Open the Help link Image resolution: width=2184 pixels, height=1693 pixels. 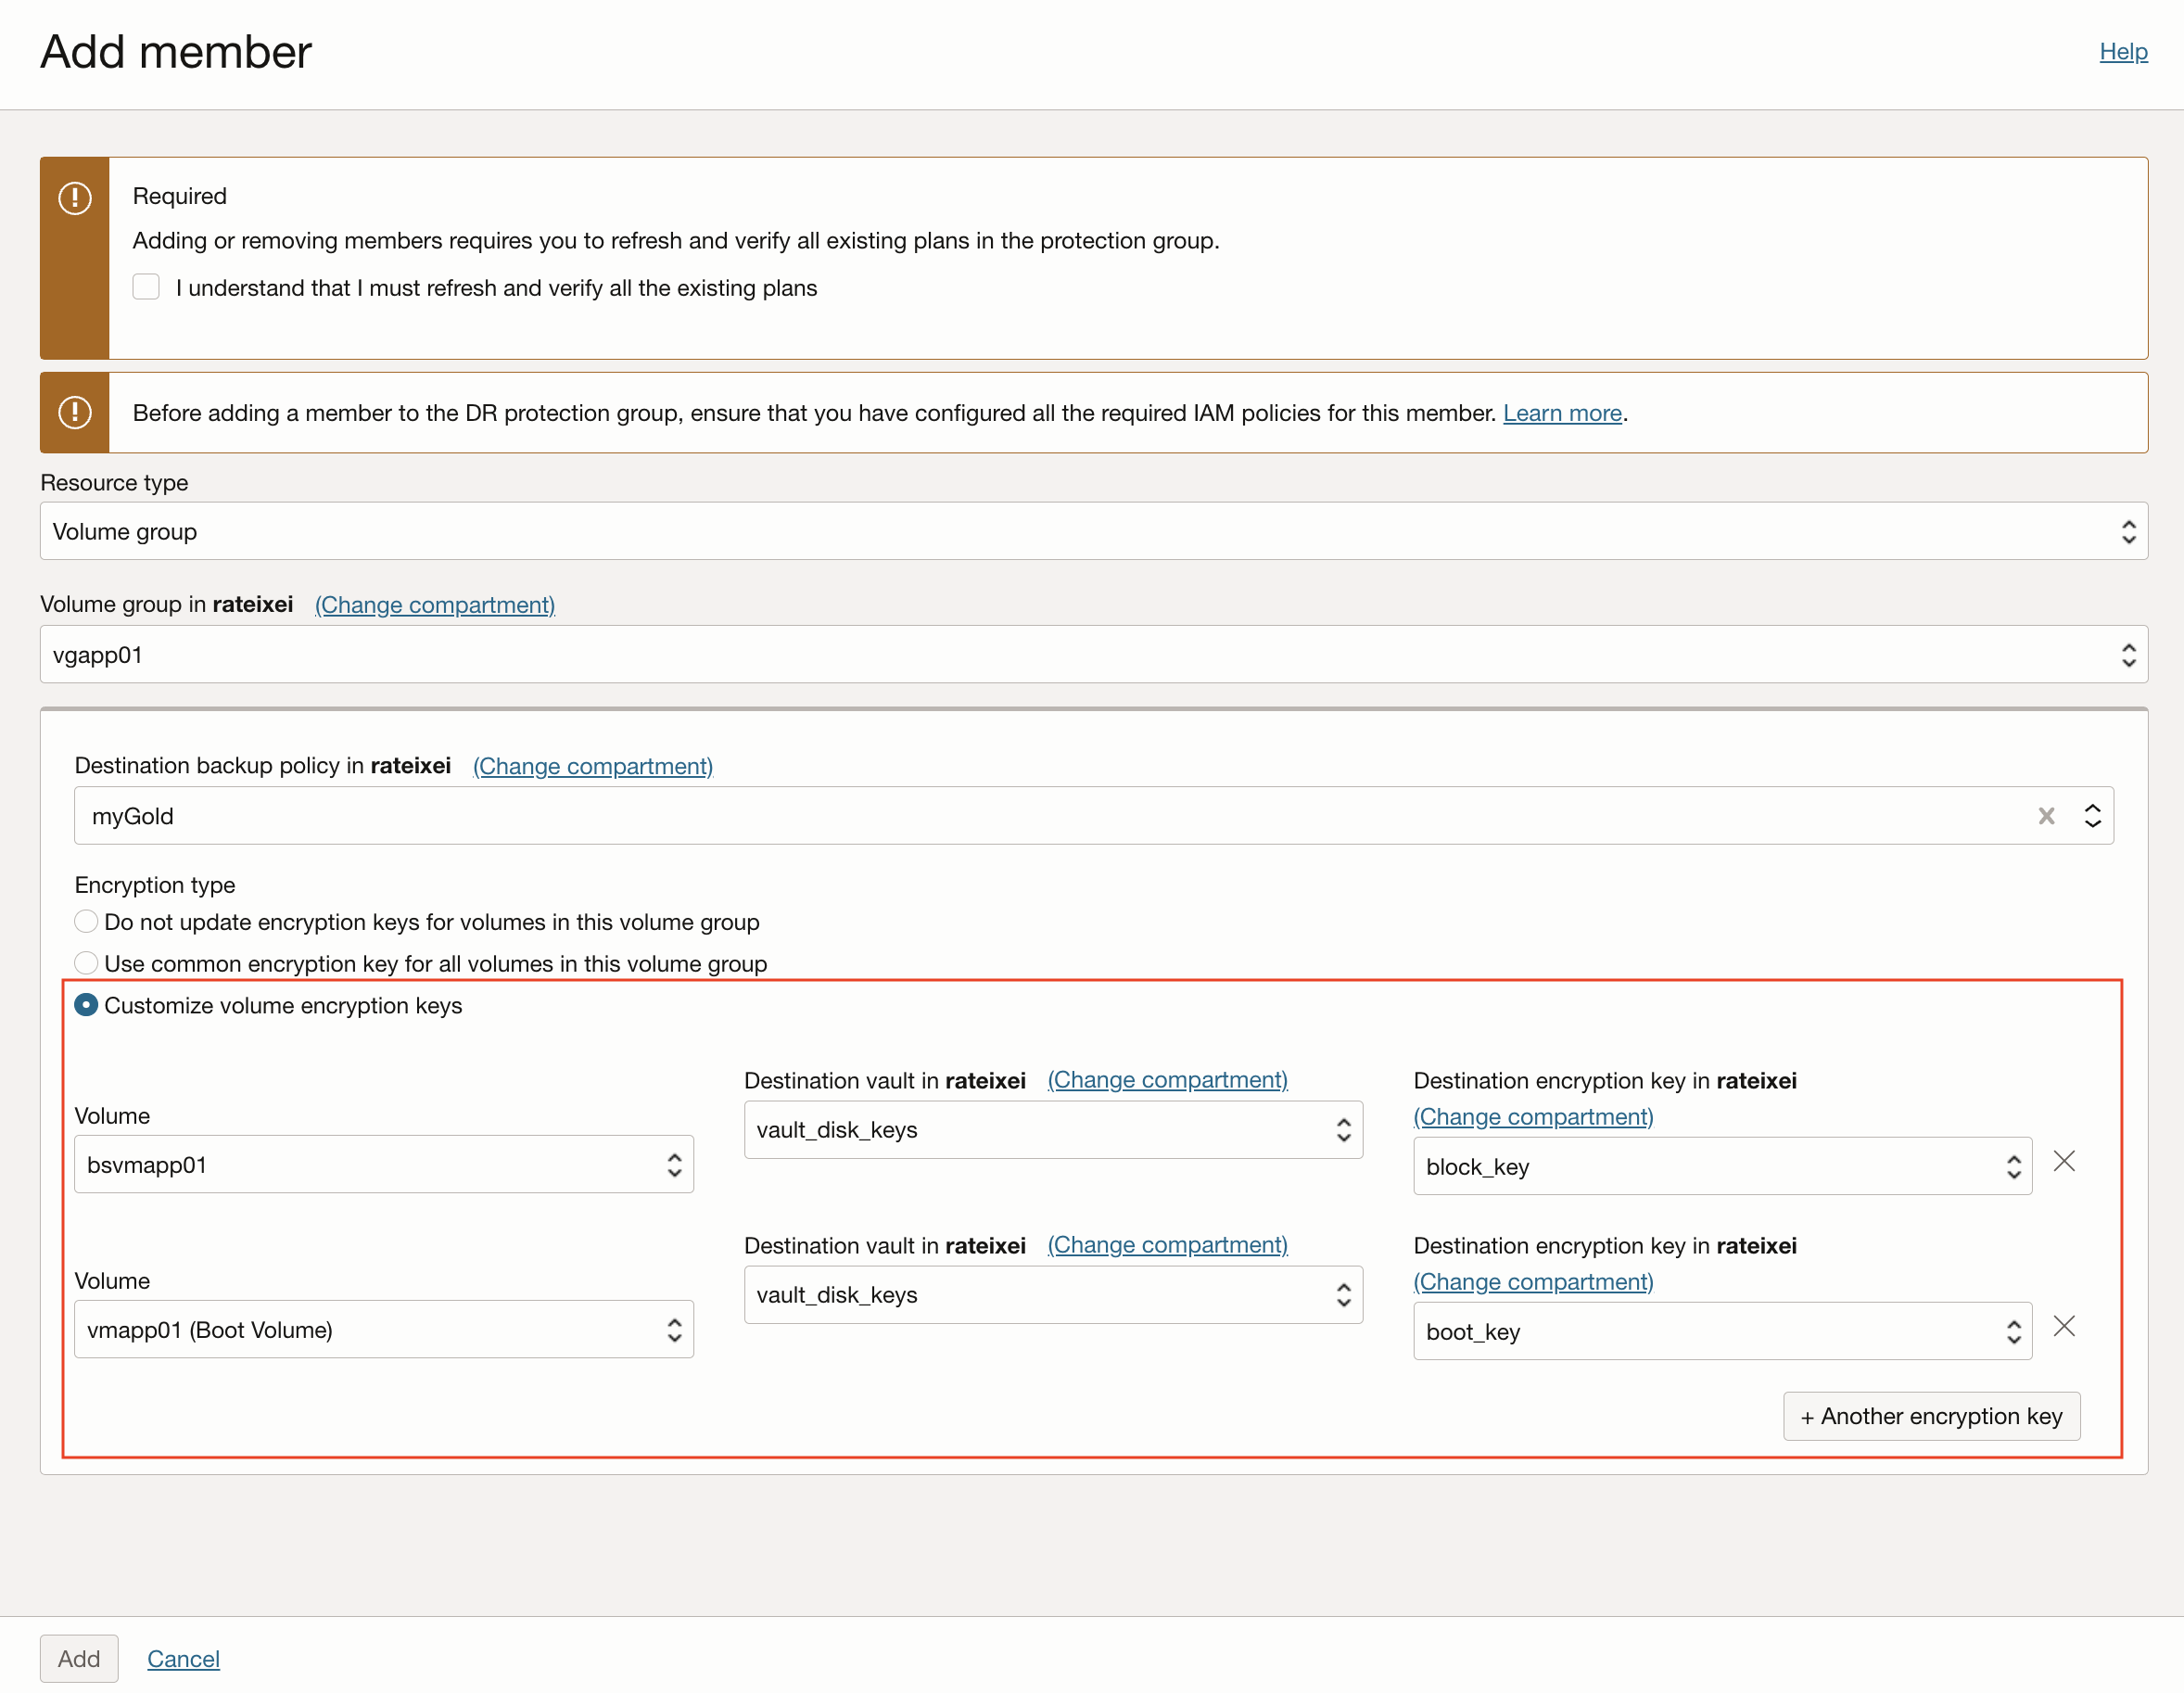[2122, 52]
